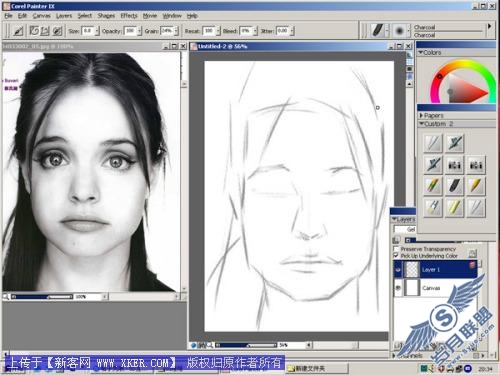
Task: Collapse the Layers palette
Action: (x=394, y=219)
